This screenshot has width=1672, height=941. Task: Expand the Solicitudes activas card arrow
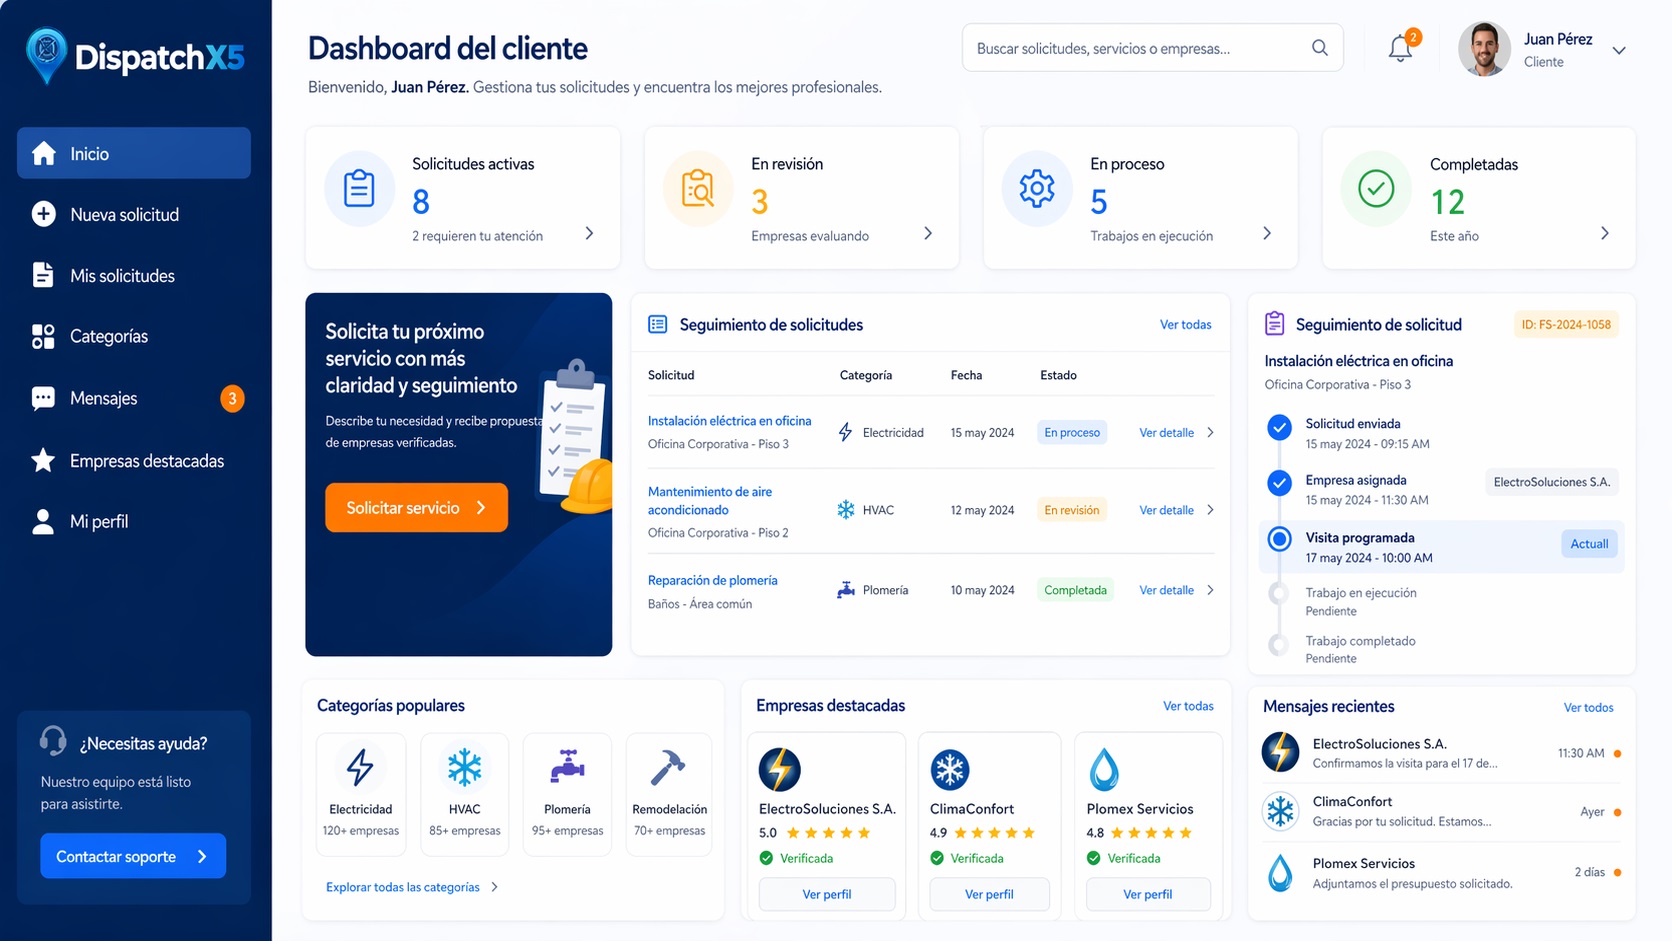pyautogui.click(x=589, y=234)
